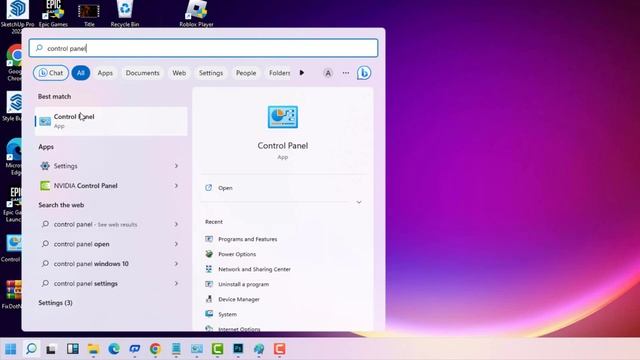Expand more actions chevron below Open
The image size is (640, 360).
tap(359, 202)
